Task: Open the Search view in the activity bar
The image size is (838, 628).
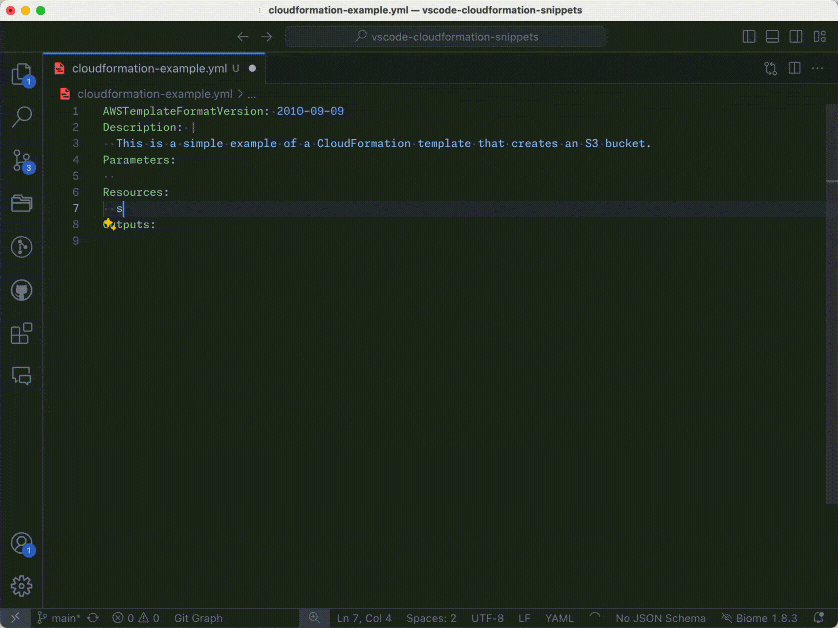Action: (21, 117)
